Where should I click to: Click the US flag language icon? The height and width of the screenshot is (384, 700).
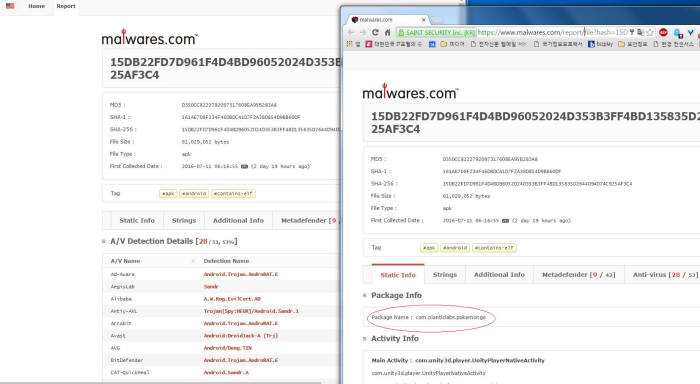point(10,6)
